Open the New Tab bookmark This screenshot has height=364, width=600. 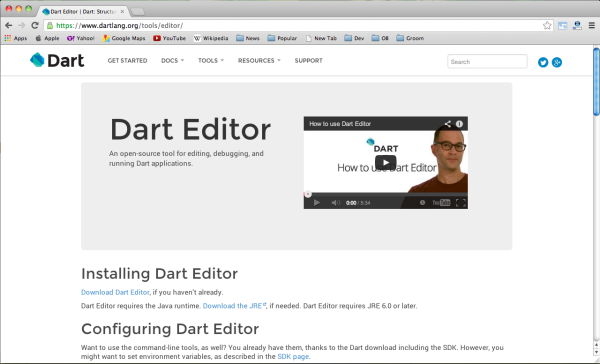pos(321,38)
